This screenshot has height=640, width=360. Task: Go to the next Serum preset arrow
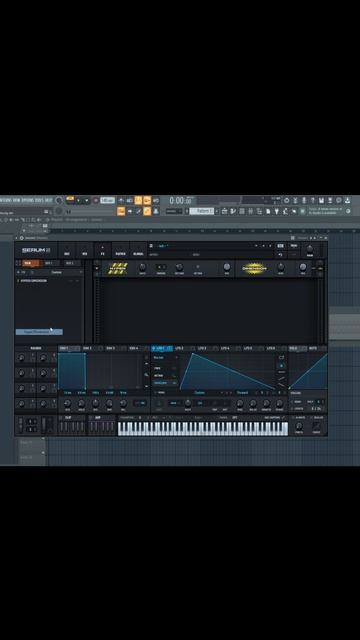269,246
